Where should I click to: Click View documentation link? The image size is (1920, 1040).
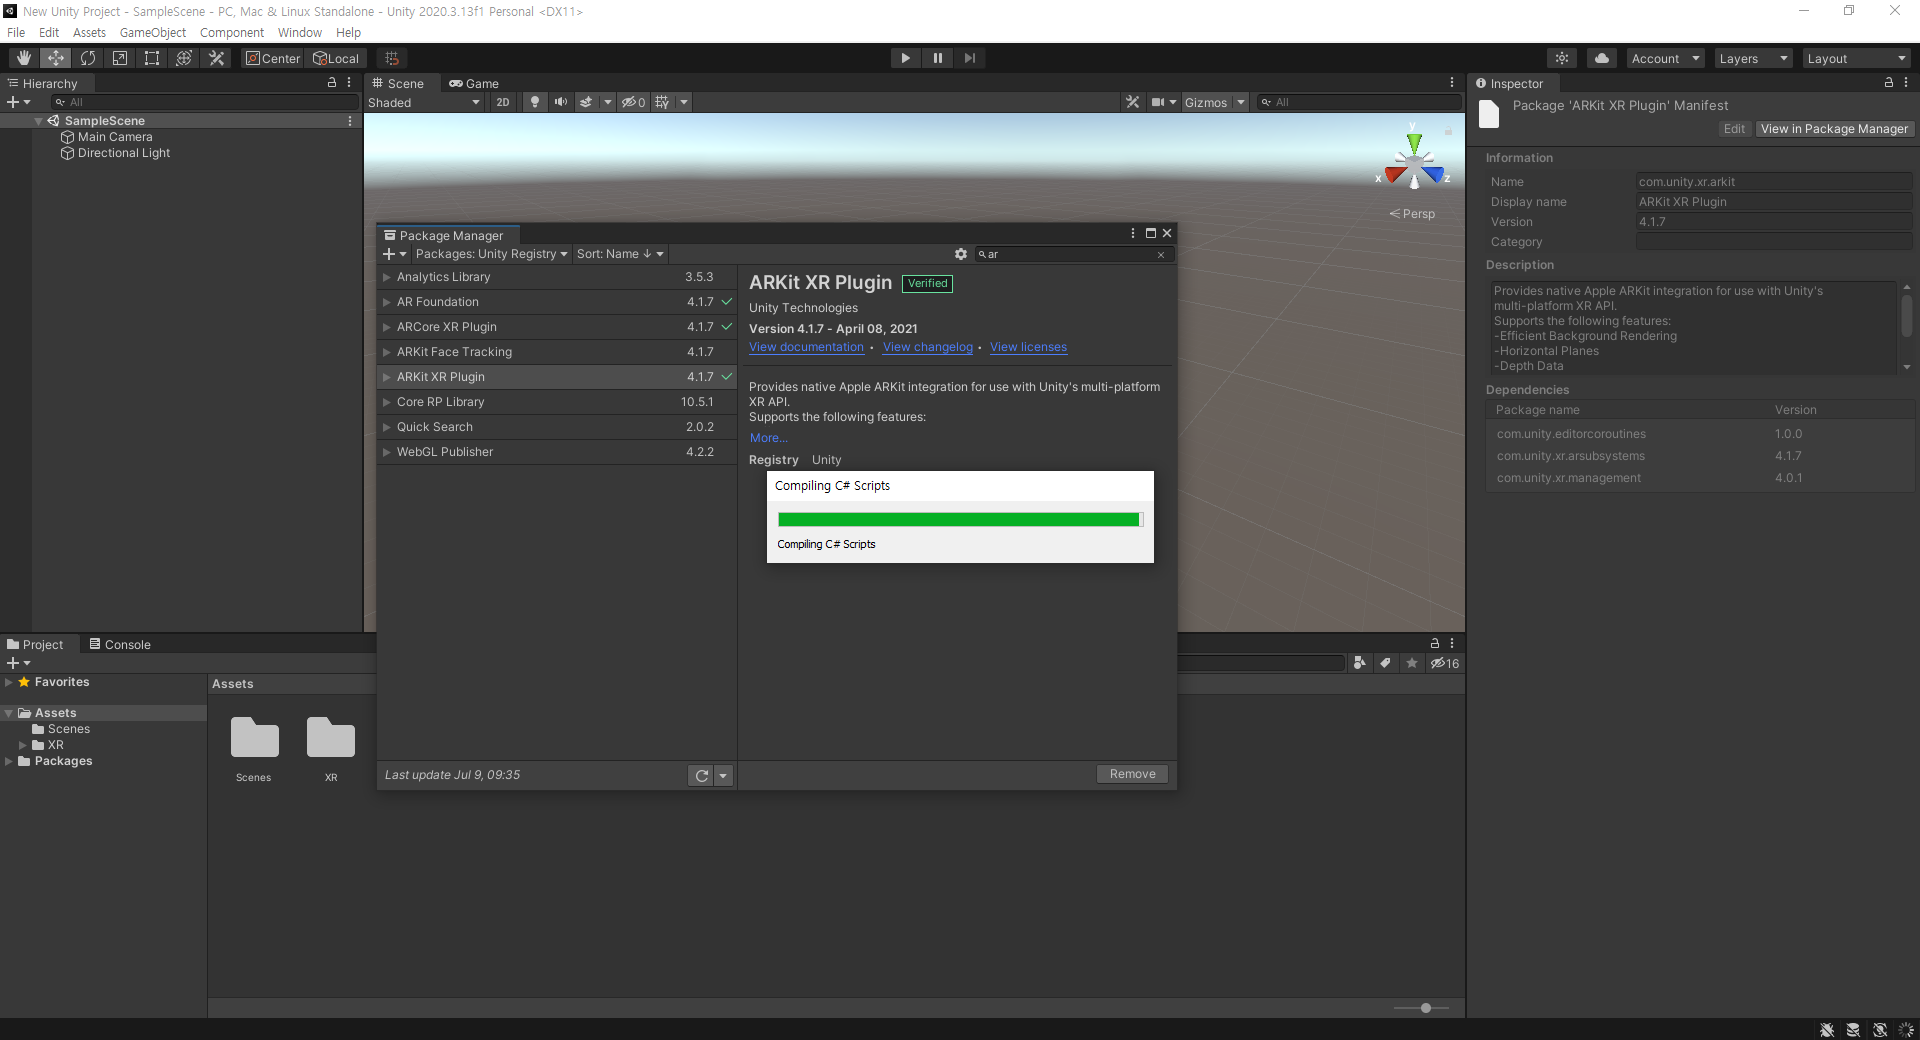click(x=806, y=347)
